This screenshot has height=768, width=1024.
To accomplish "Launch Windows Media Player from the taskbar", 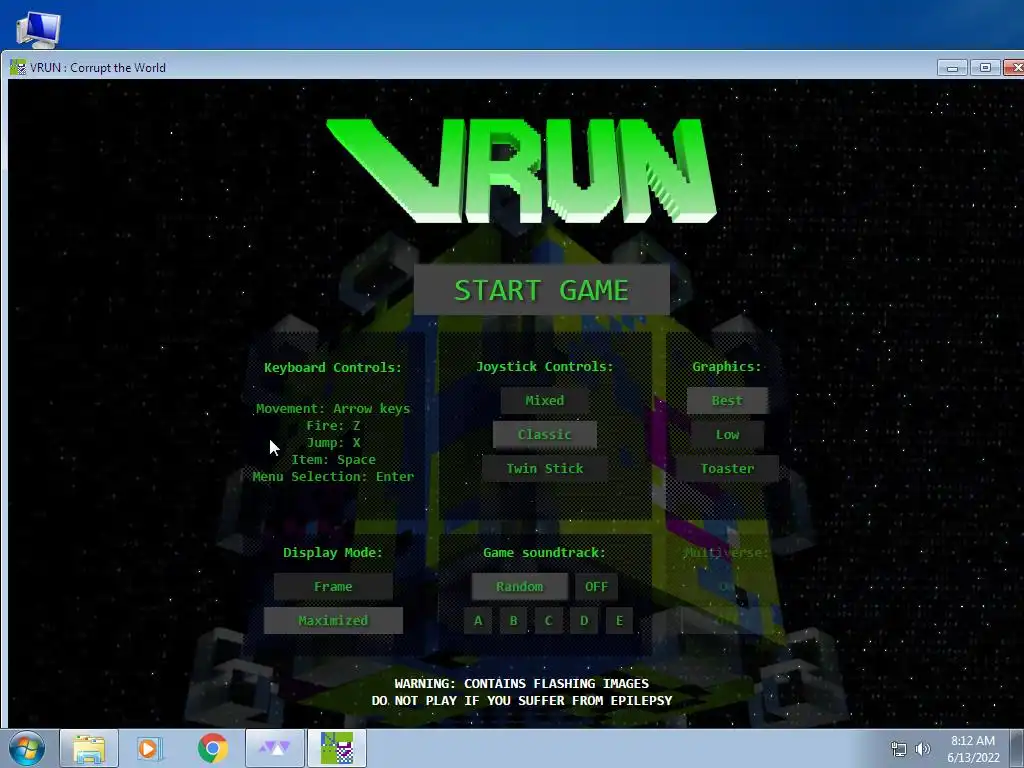I will (x=148, y=748).
